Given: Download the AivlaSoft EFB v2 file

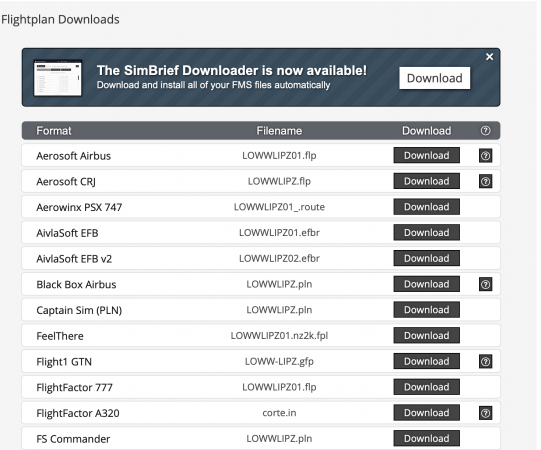Looking at the screenshot, I should pyautogui.click(x=427, y=258).
